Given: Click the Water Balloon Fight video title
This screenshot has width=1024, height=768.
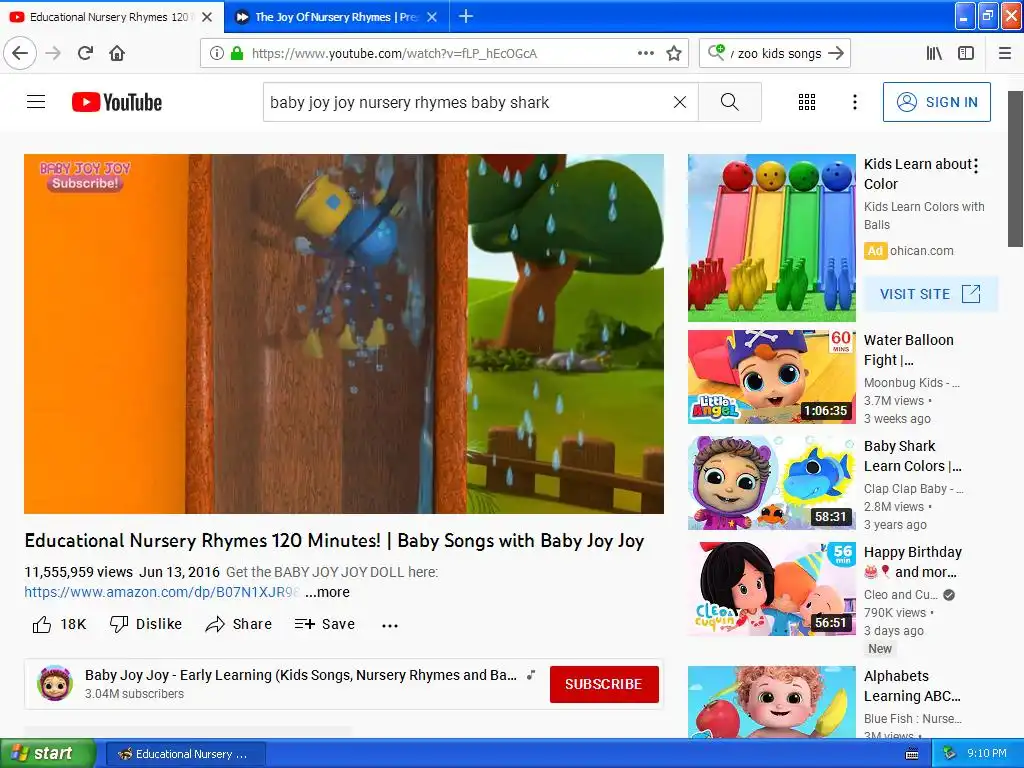Looking at the screenshot, I should point(908,350).
